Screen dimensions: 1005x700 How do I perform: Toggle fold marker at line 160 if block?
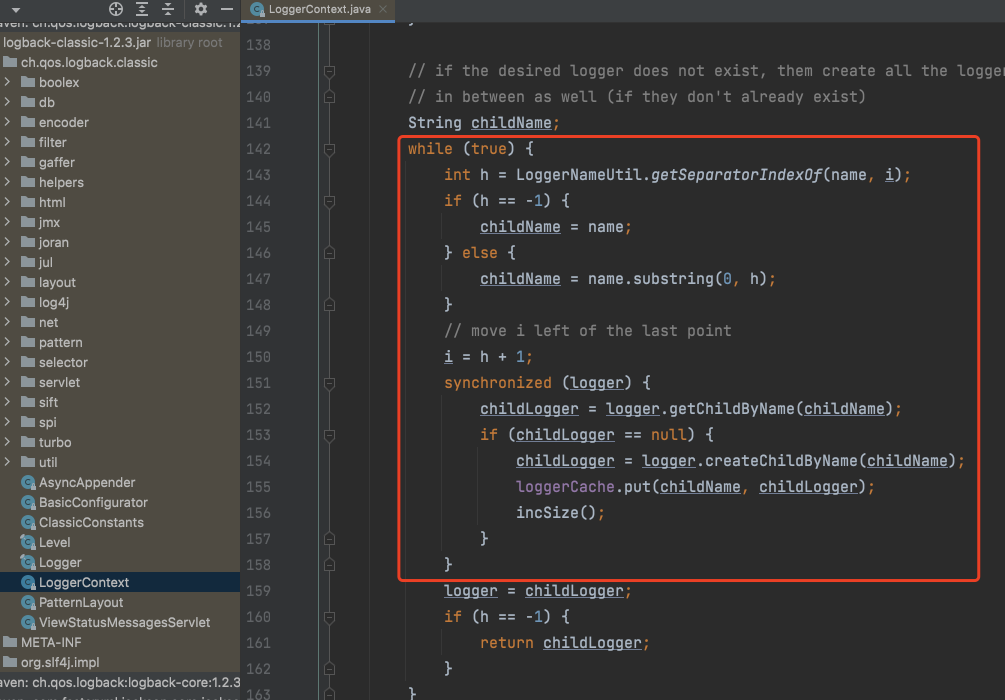coord(329,617)
